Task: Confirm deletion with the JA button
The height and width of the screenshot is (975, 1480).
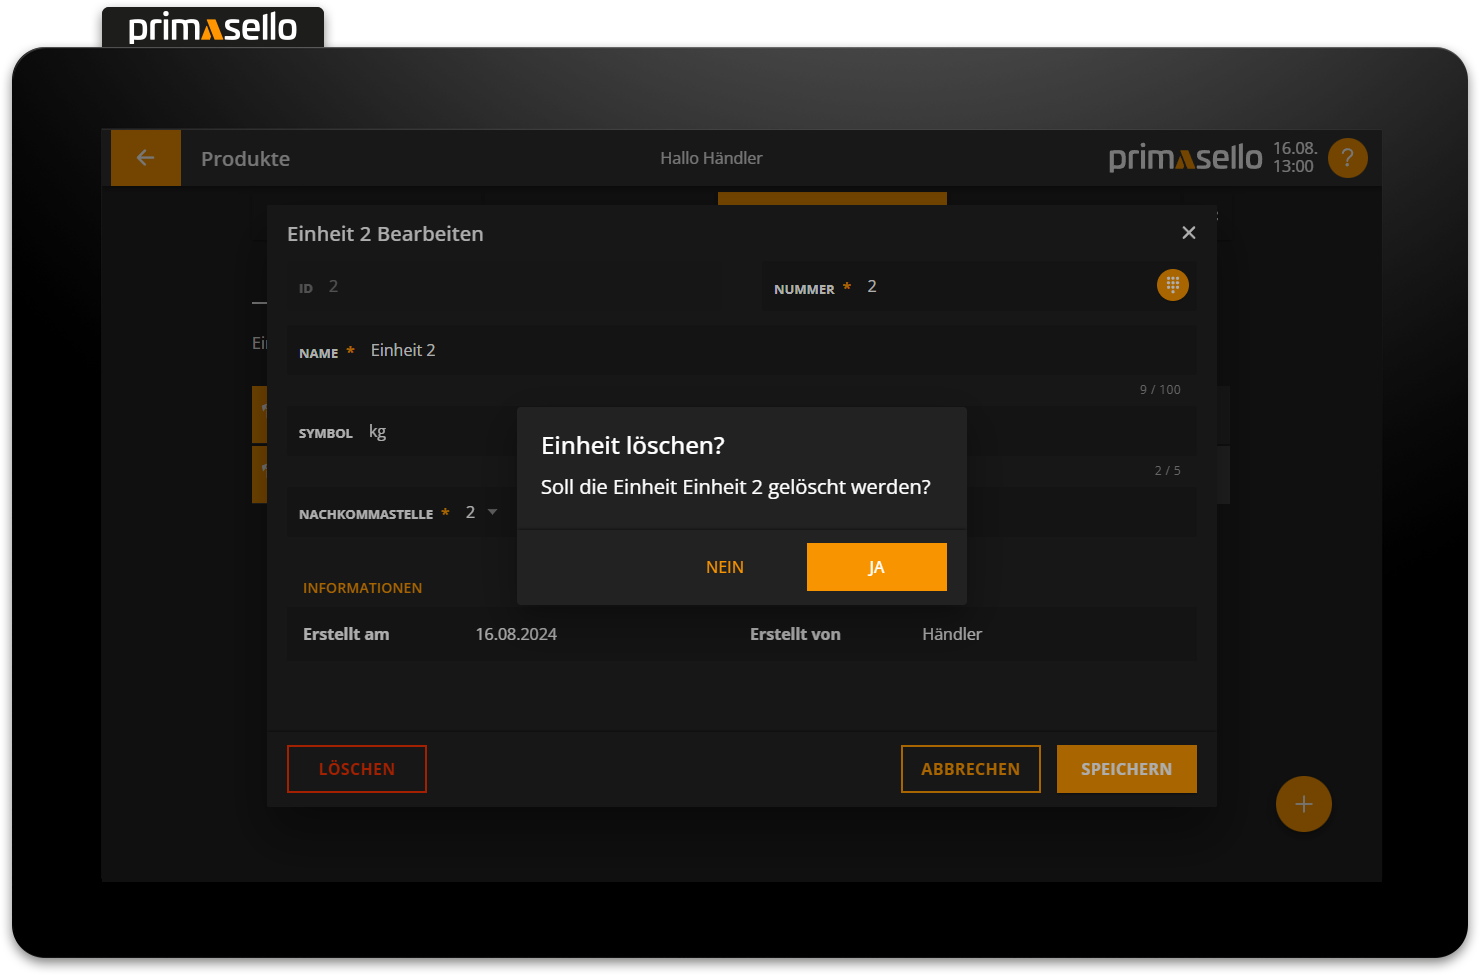Action: (x=876, y=567)
